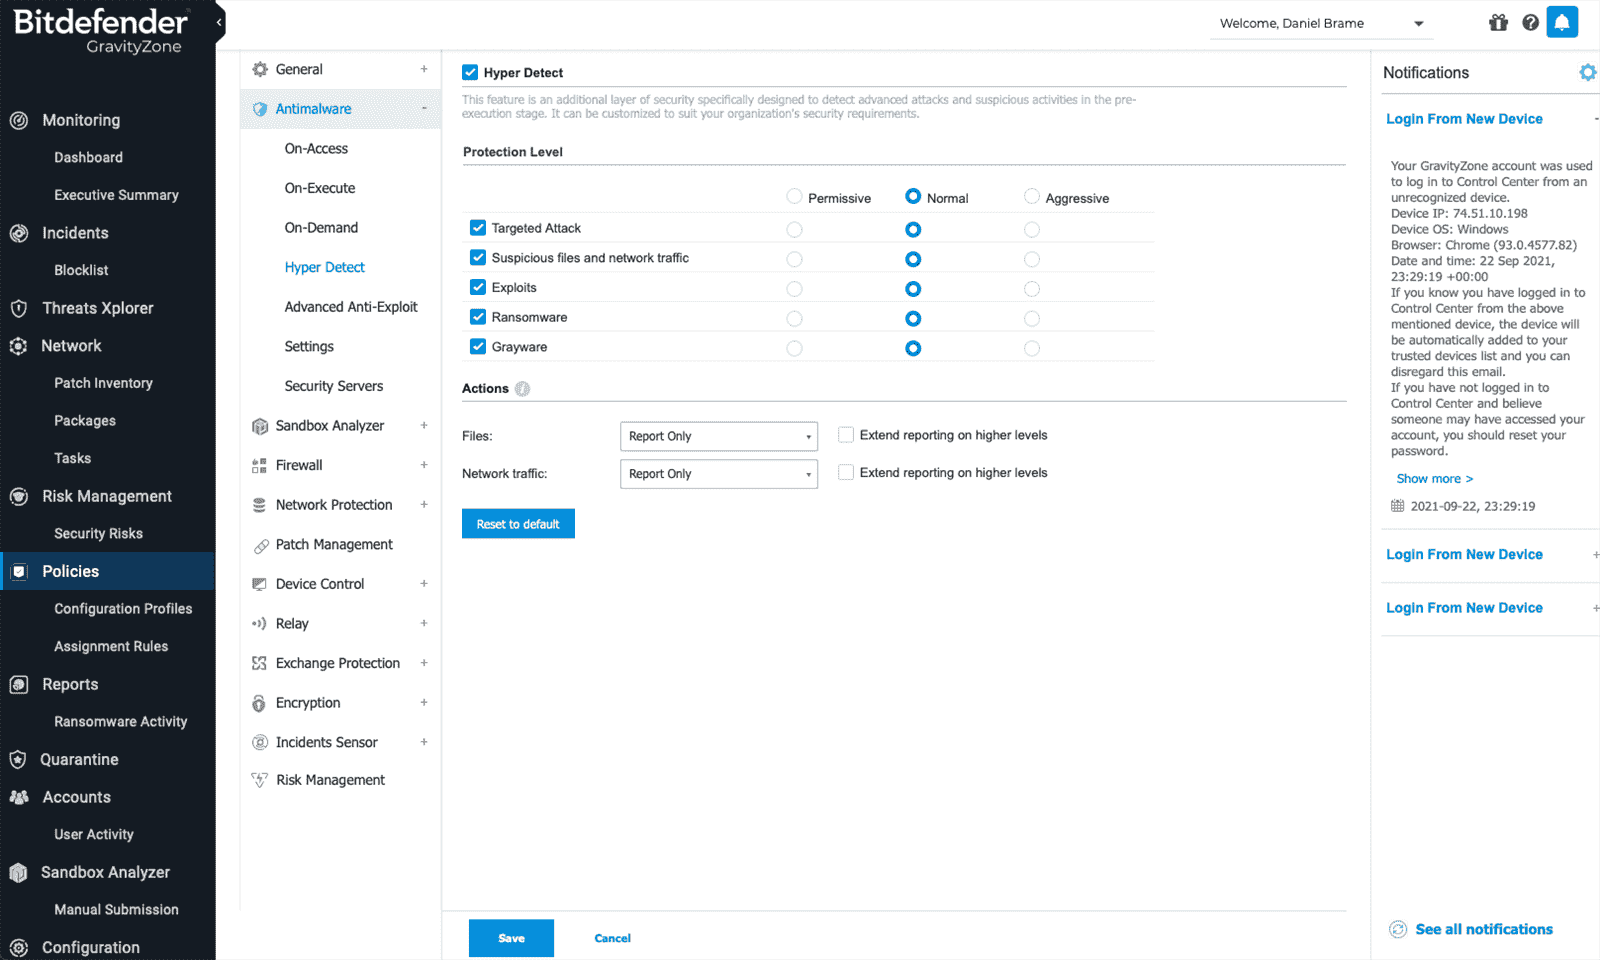Click the Firewall icon in policy menu
The height and width of the screenshot is (960, 1600).
point(260,465)
